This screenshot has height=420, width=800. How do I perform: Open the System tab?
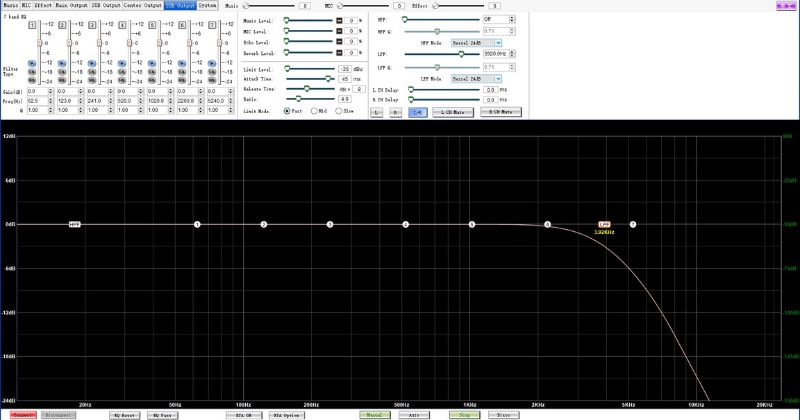[207, 5]
